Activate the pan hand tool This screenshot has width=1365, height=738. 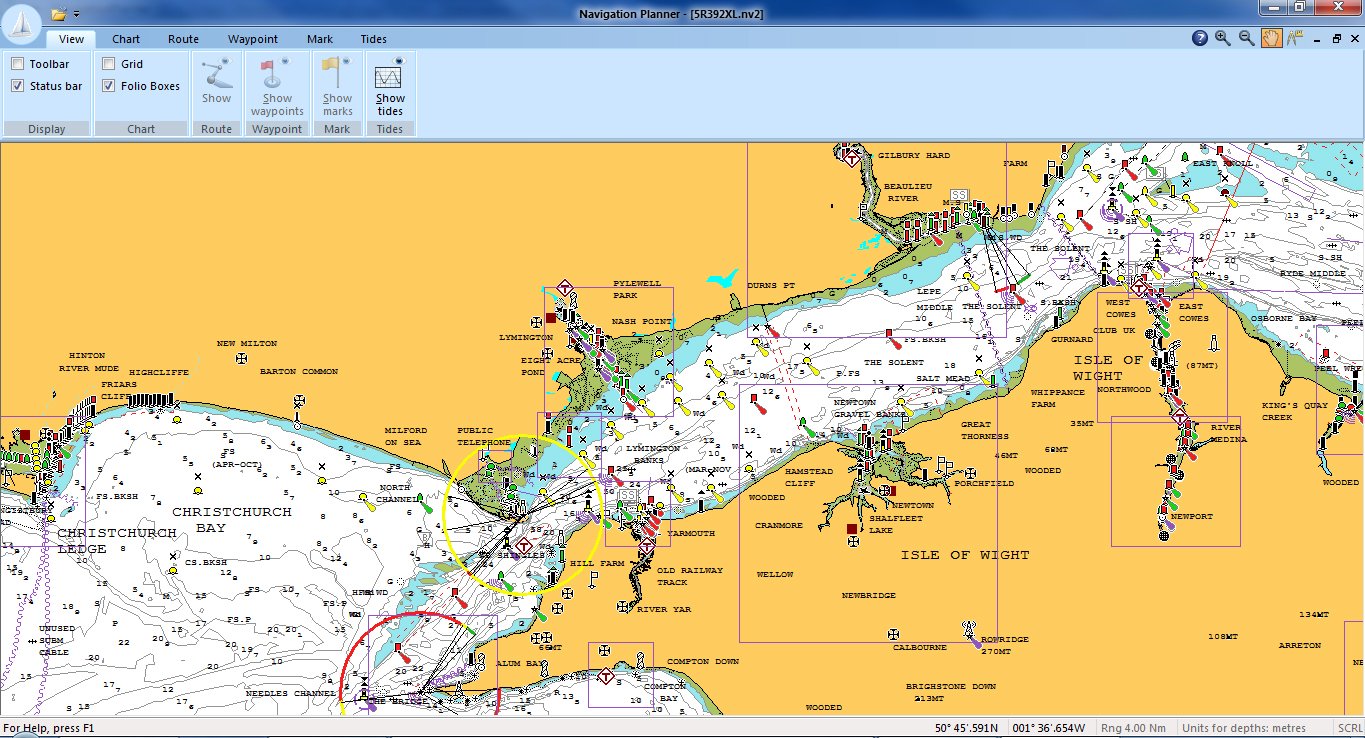[x=1270, y=37]
